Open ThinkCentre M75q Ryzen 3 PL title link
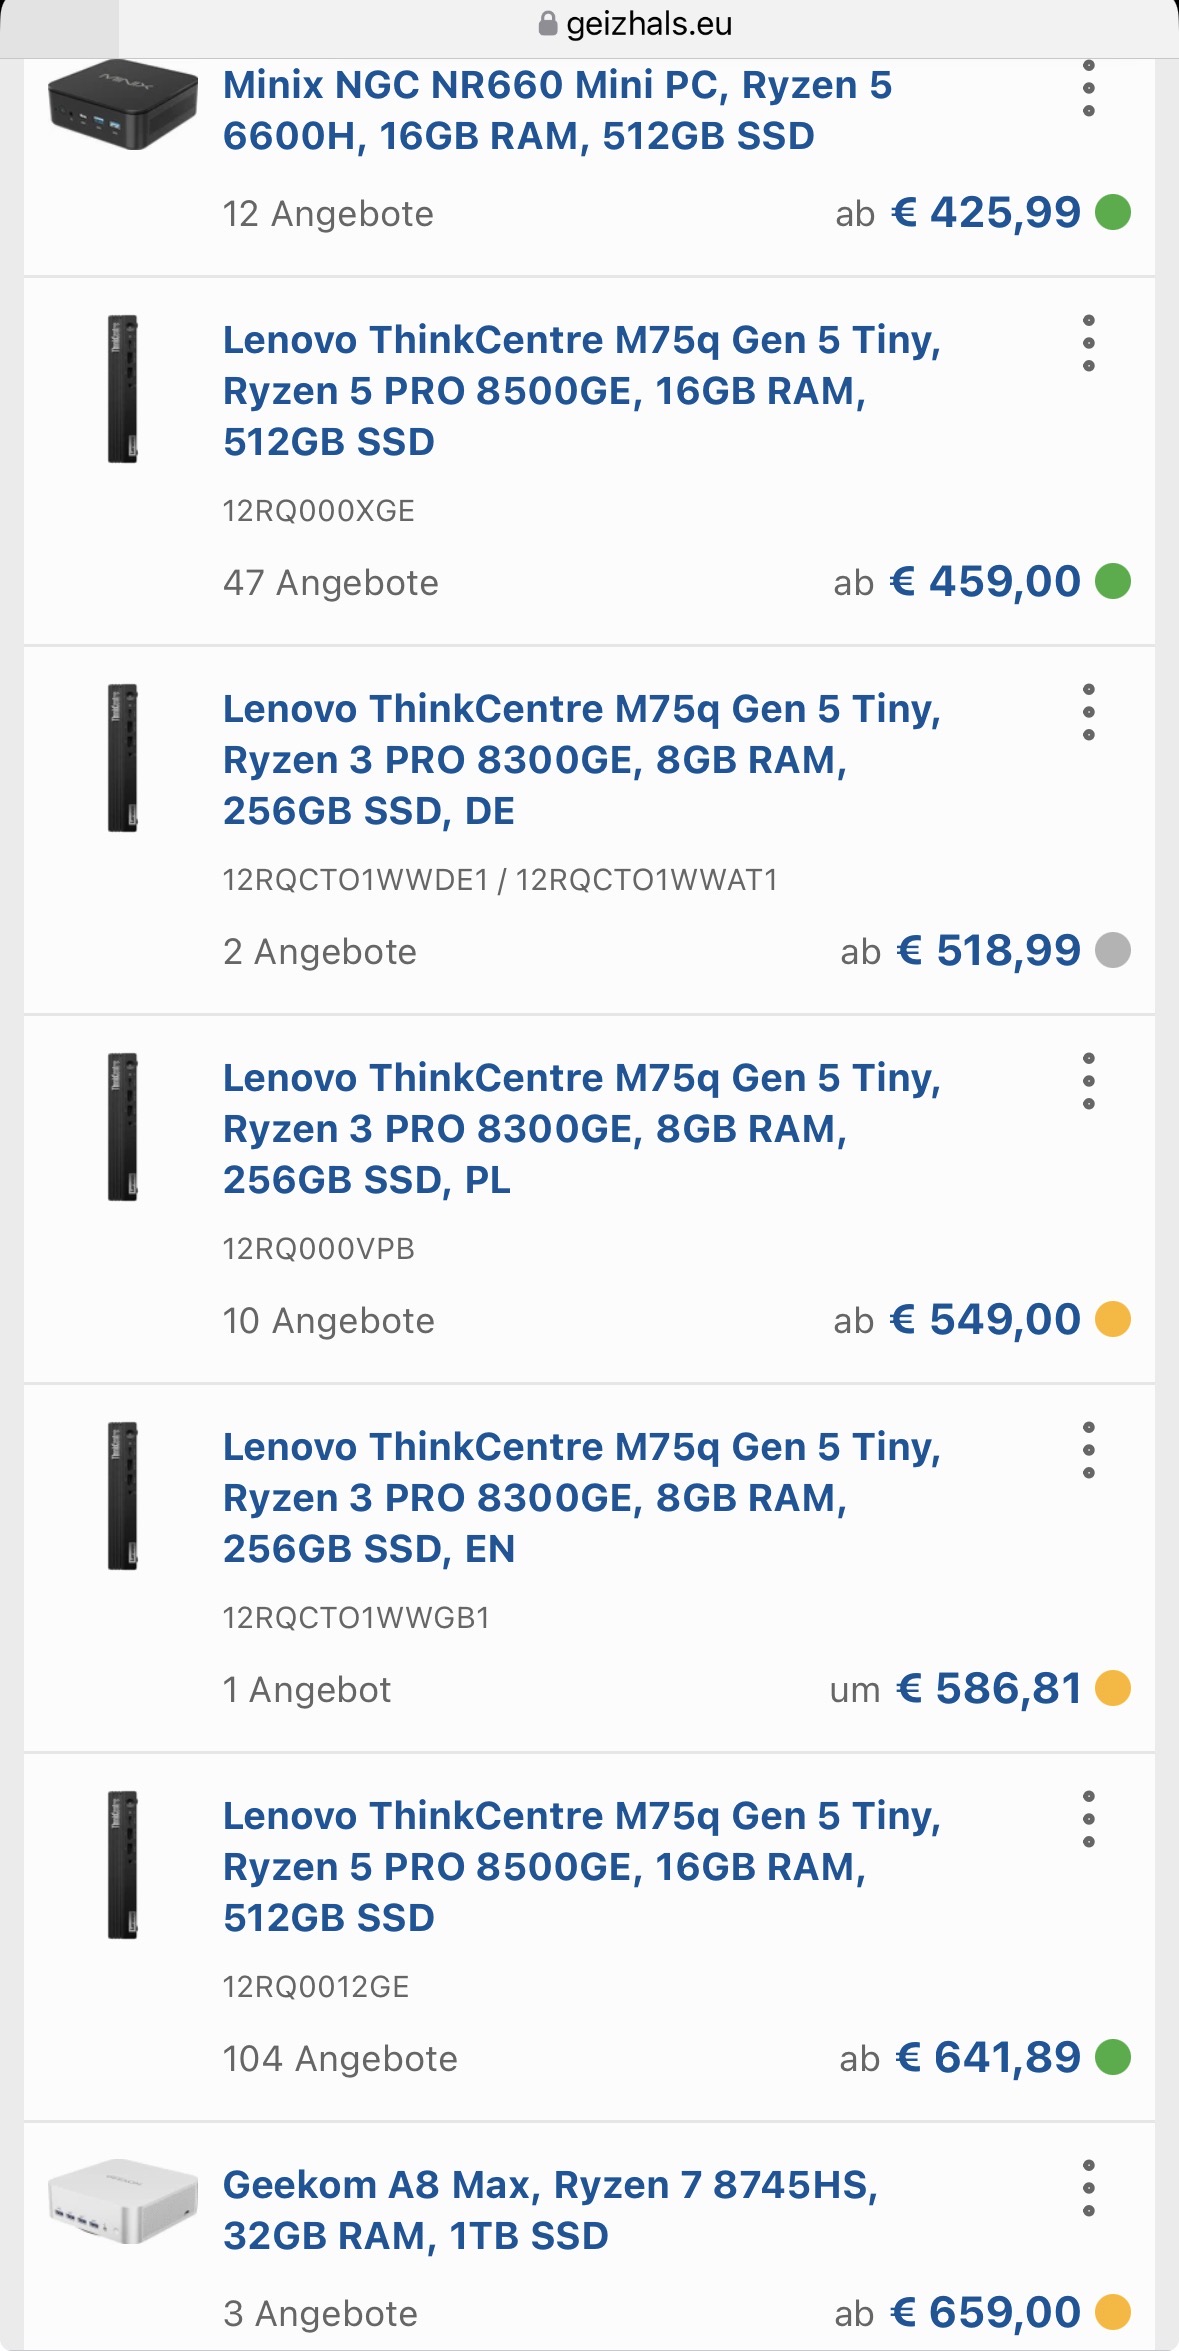 (x=582, y=1129)
